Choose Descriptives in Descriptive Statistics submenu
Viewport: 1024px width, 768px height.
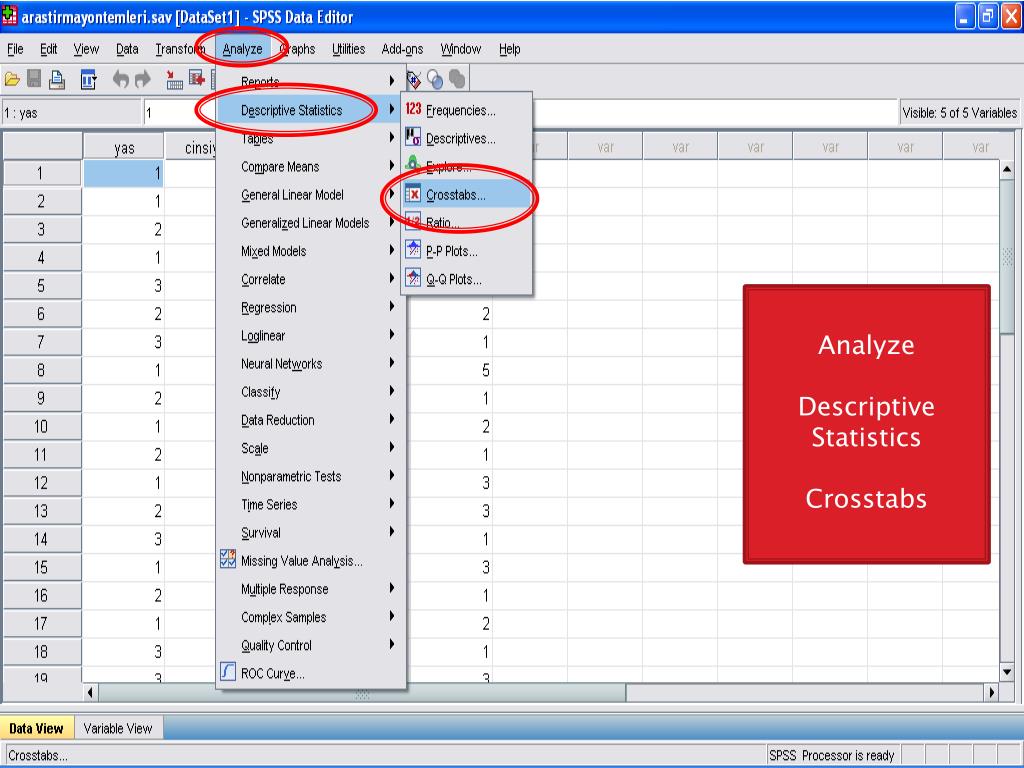[460, 139]
